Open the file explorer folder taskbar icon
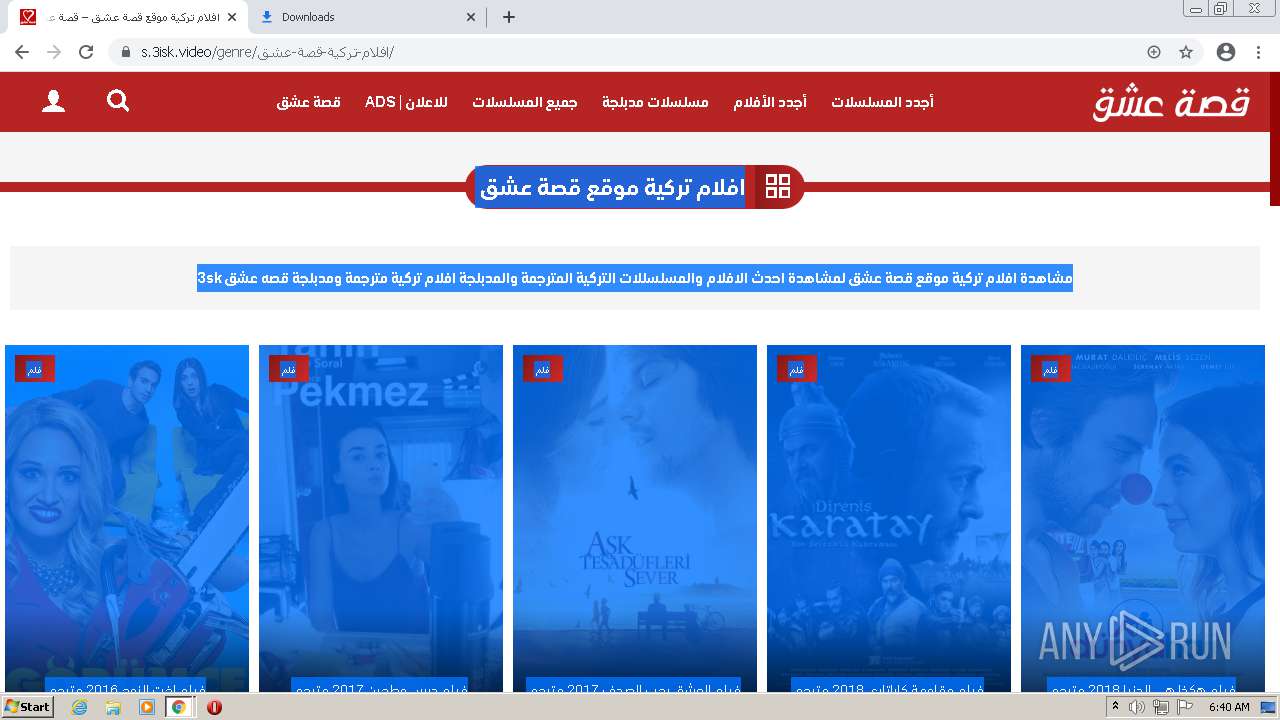1280x720 pixels. click(x=113, y=707)
